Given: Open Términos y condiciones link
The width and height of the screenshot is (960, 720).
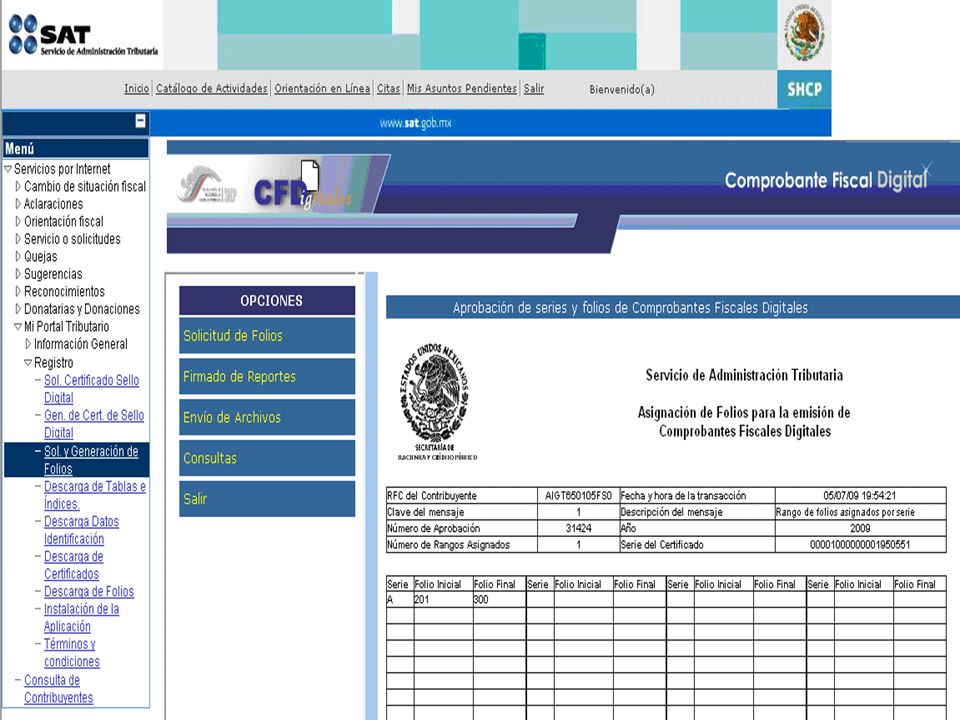Looking at the screenshot, I should (72, 653).
